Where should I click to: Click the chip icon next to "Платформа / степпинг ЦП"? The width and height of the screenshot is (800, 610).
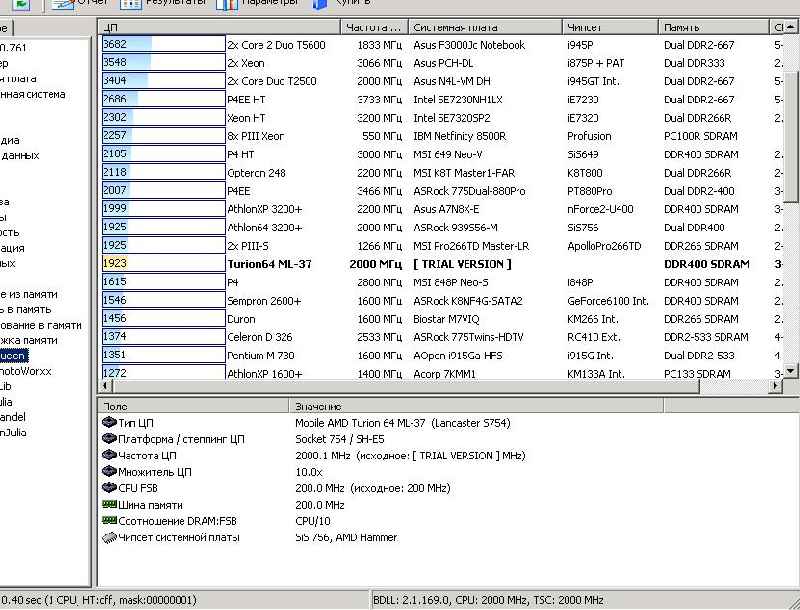point(109,439)
